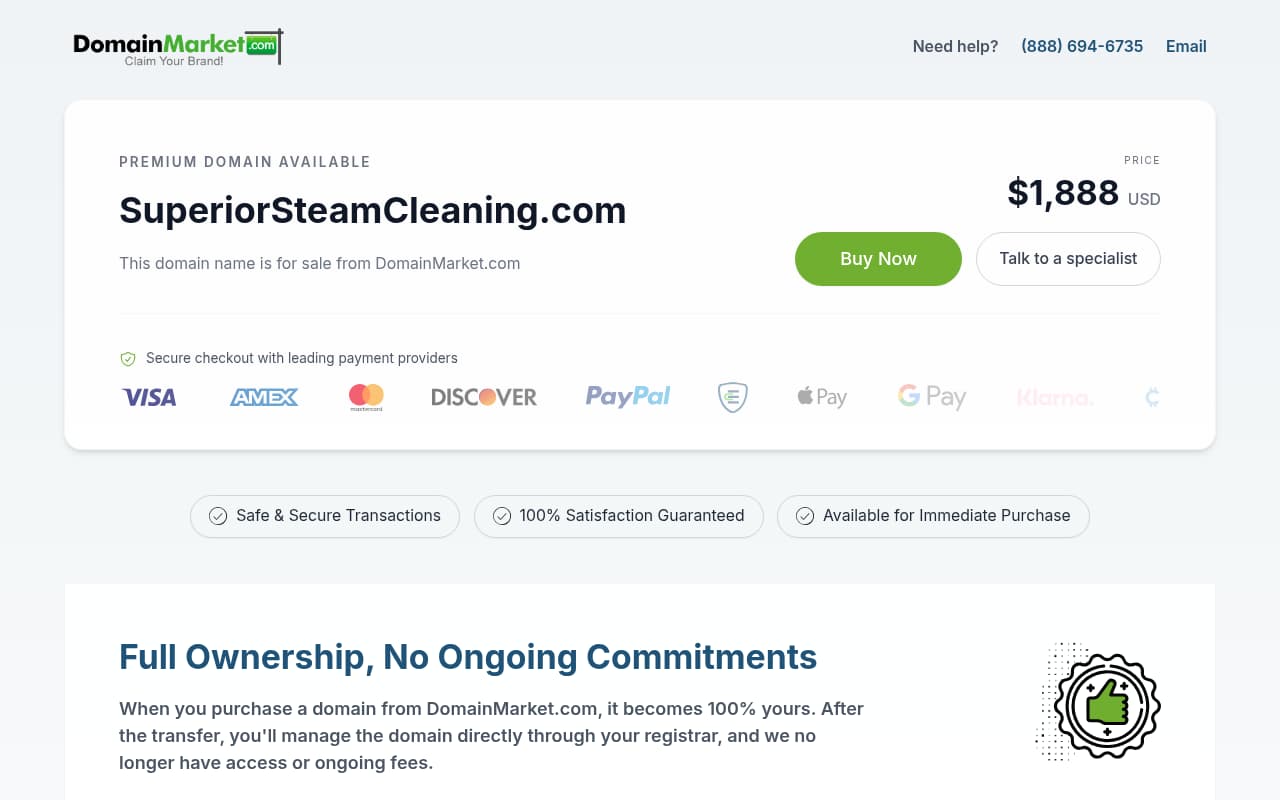Select the Mastercard payment icon
Screen dimensions: 1280x800
click(x=365, y=397)
